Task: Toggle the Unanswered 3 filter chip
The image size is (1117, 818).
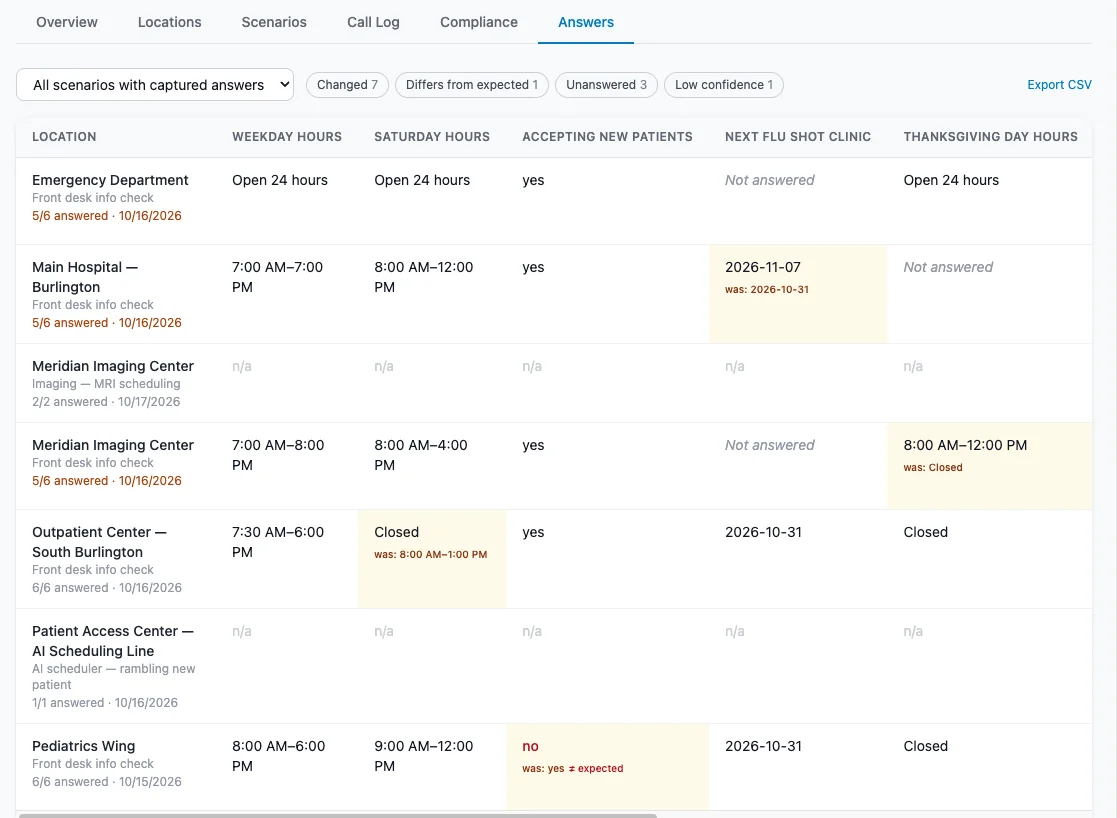Action: (606, 85)
